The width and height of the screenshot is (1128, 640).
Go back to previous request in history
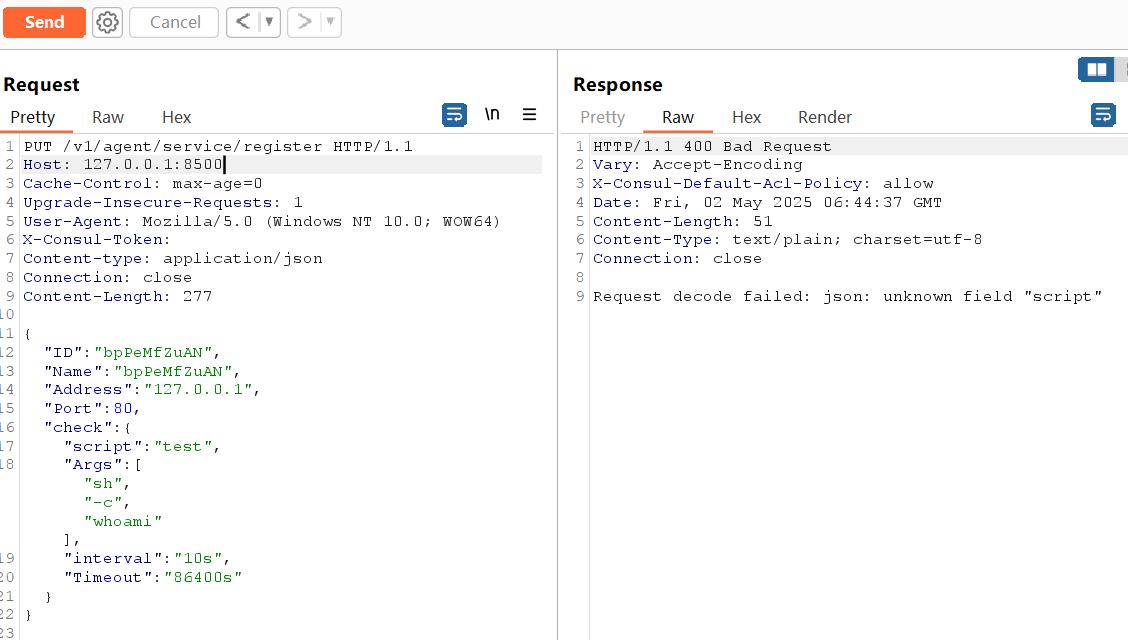tap(243, 22)
